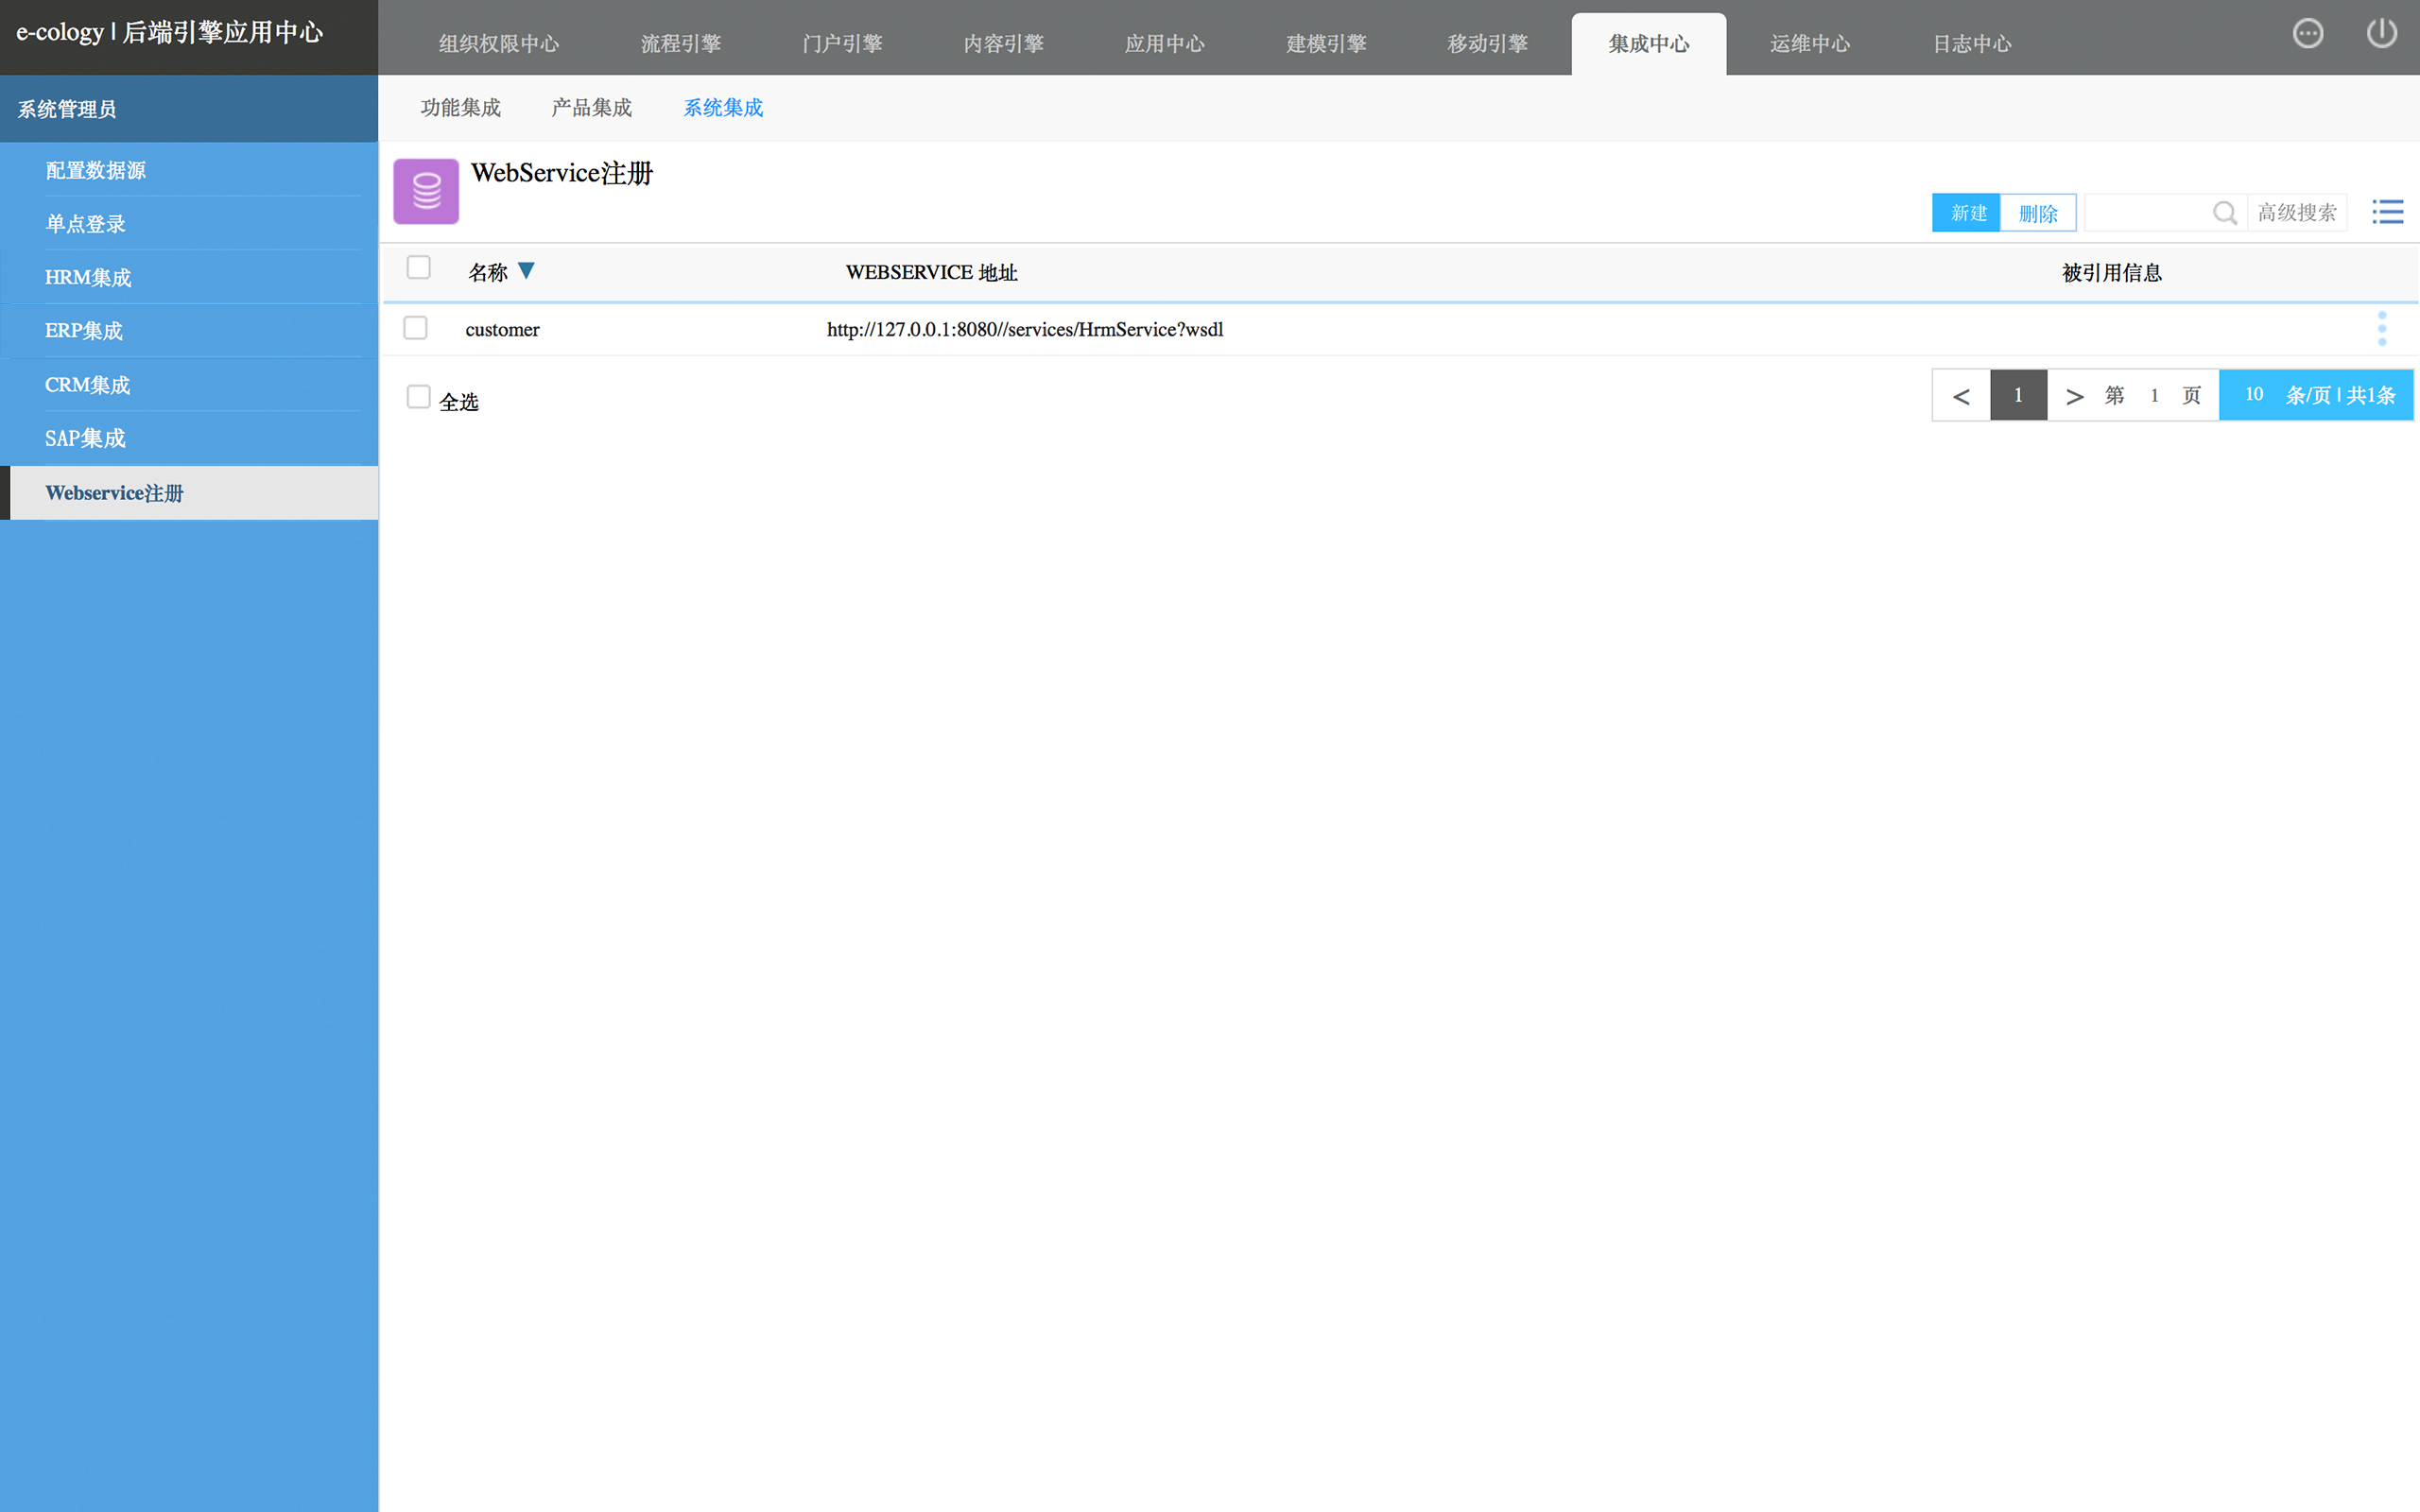Open the more options circle icon
Screen dimensions: 2420x1512
click(2307, 33)
